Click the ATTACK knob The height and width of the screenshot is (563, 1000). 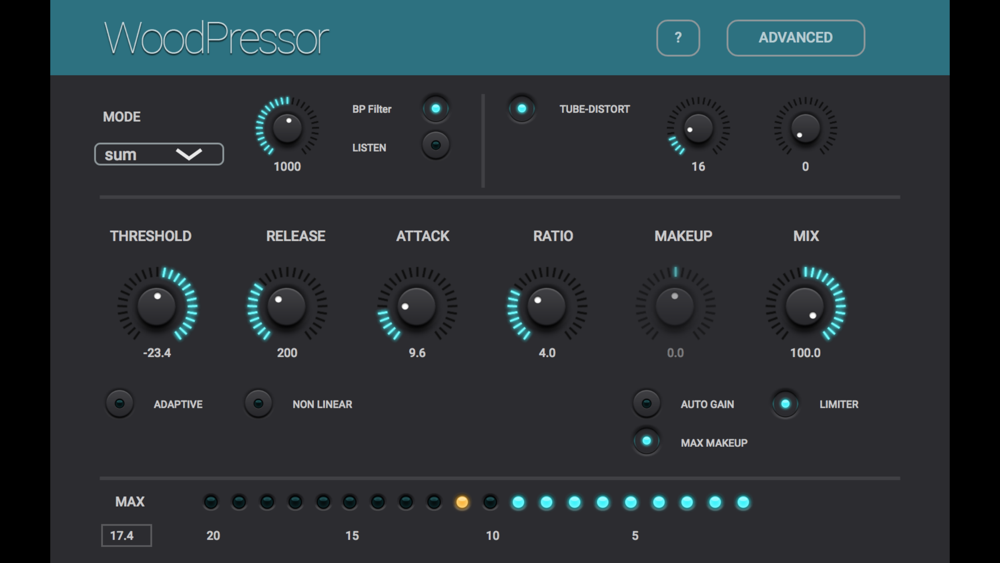coord(417,305)
